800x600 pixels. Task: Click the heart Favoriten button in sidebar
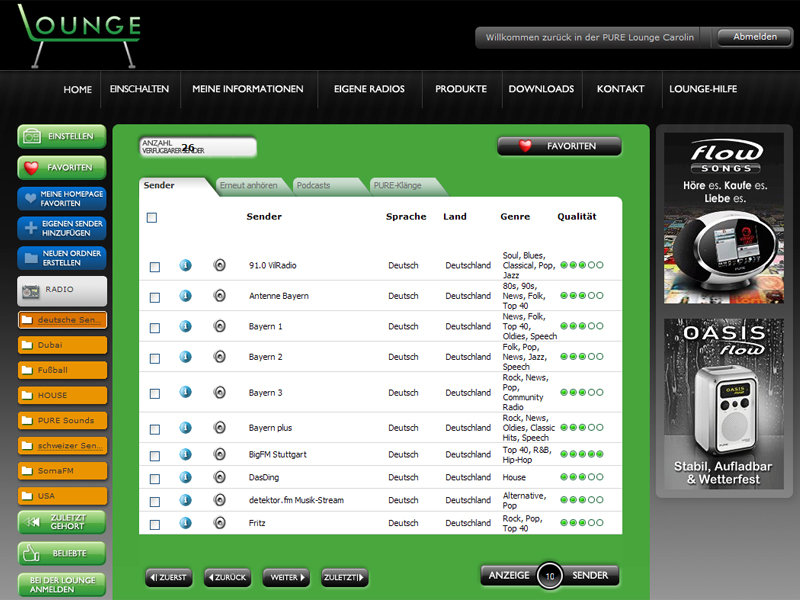coord(62,167)
